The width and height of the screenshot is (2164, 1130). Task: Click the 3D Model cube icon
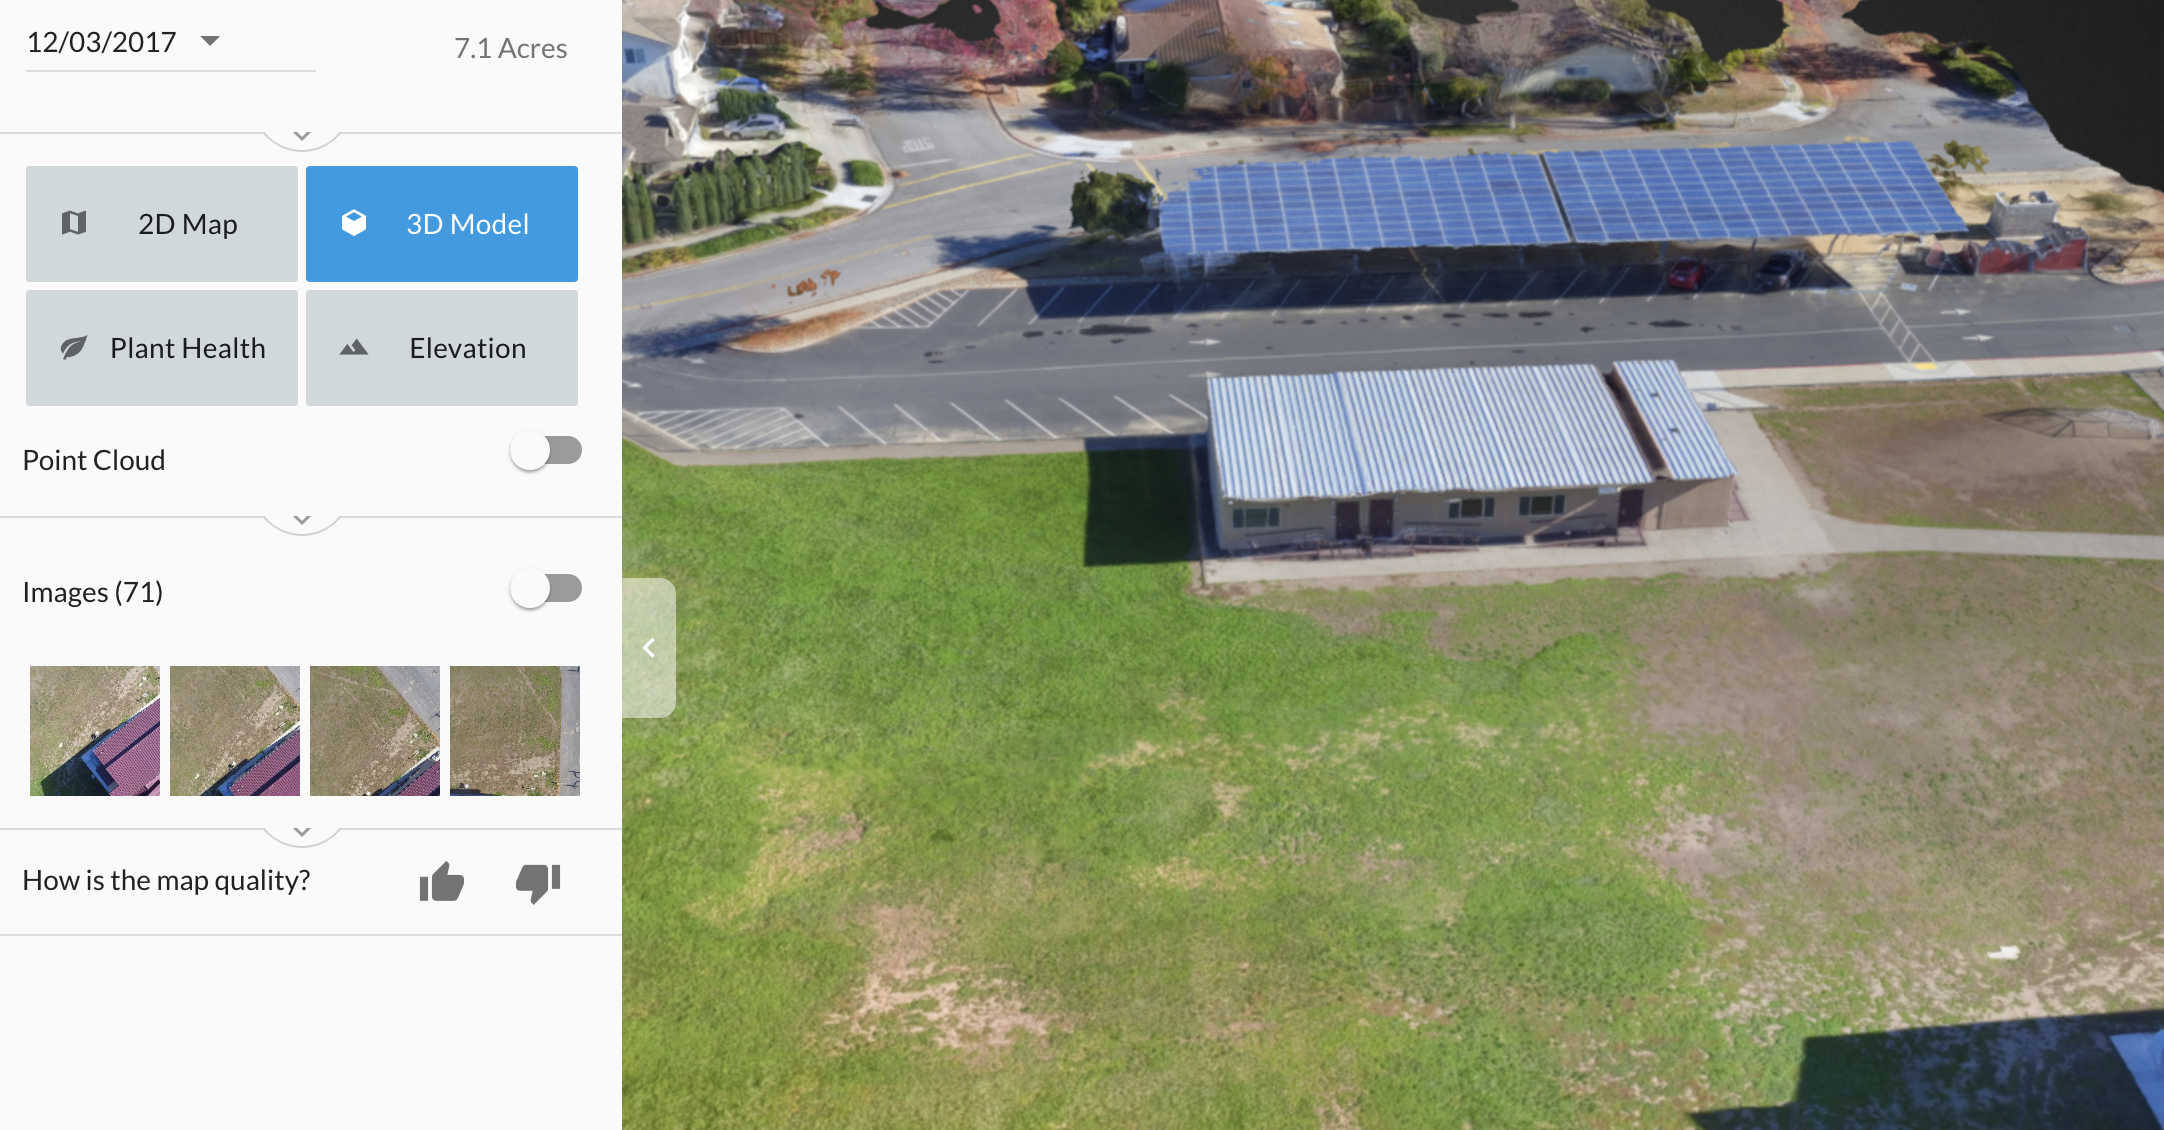(x=354, y=223)
